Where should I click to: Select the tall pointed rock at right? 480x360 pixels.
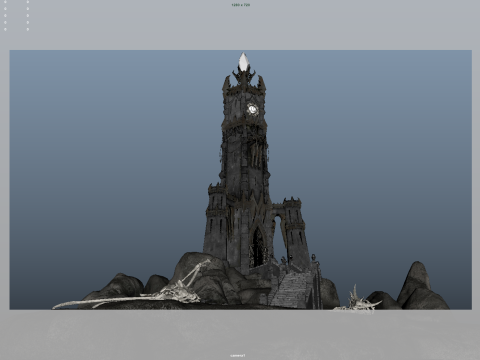pos(415,283)
